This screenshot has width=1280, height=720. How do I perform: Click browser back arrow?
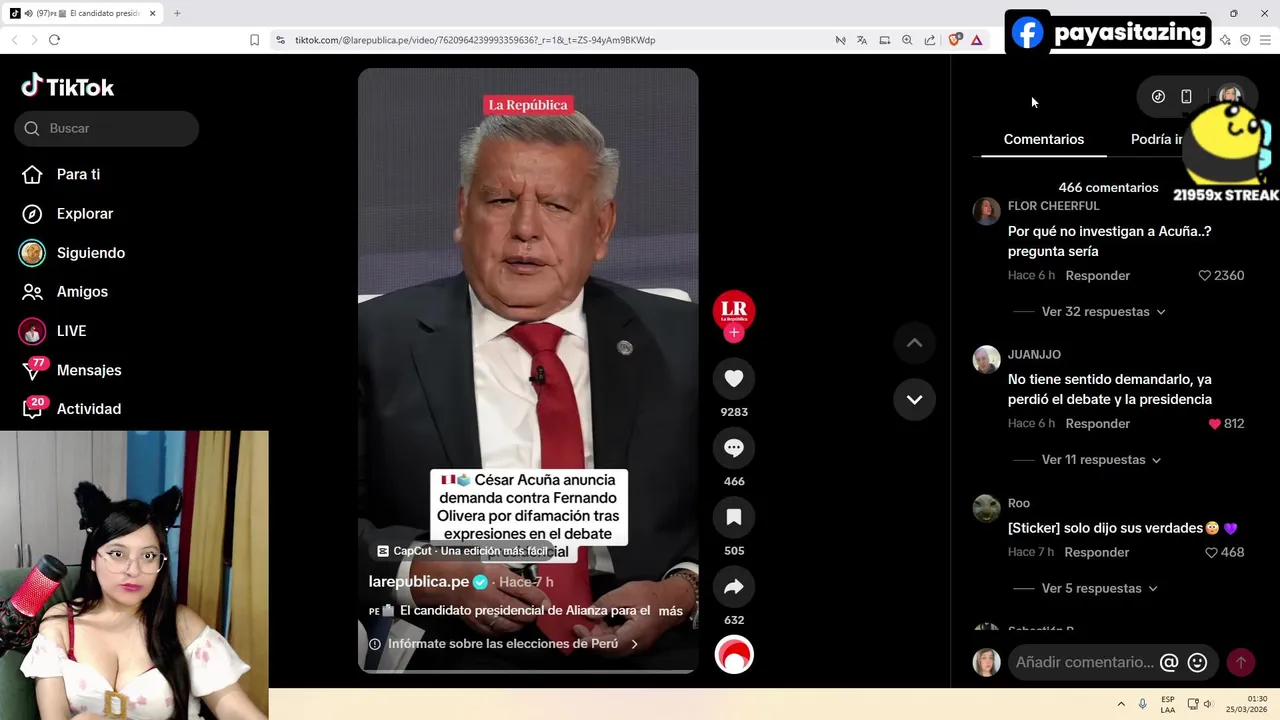[x=14, y=40]
